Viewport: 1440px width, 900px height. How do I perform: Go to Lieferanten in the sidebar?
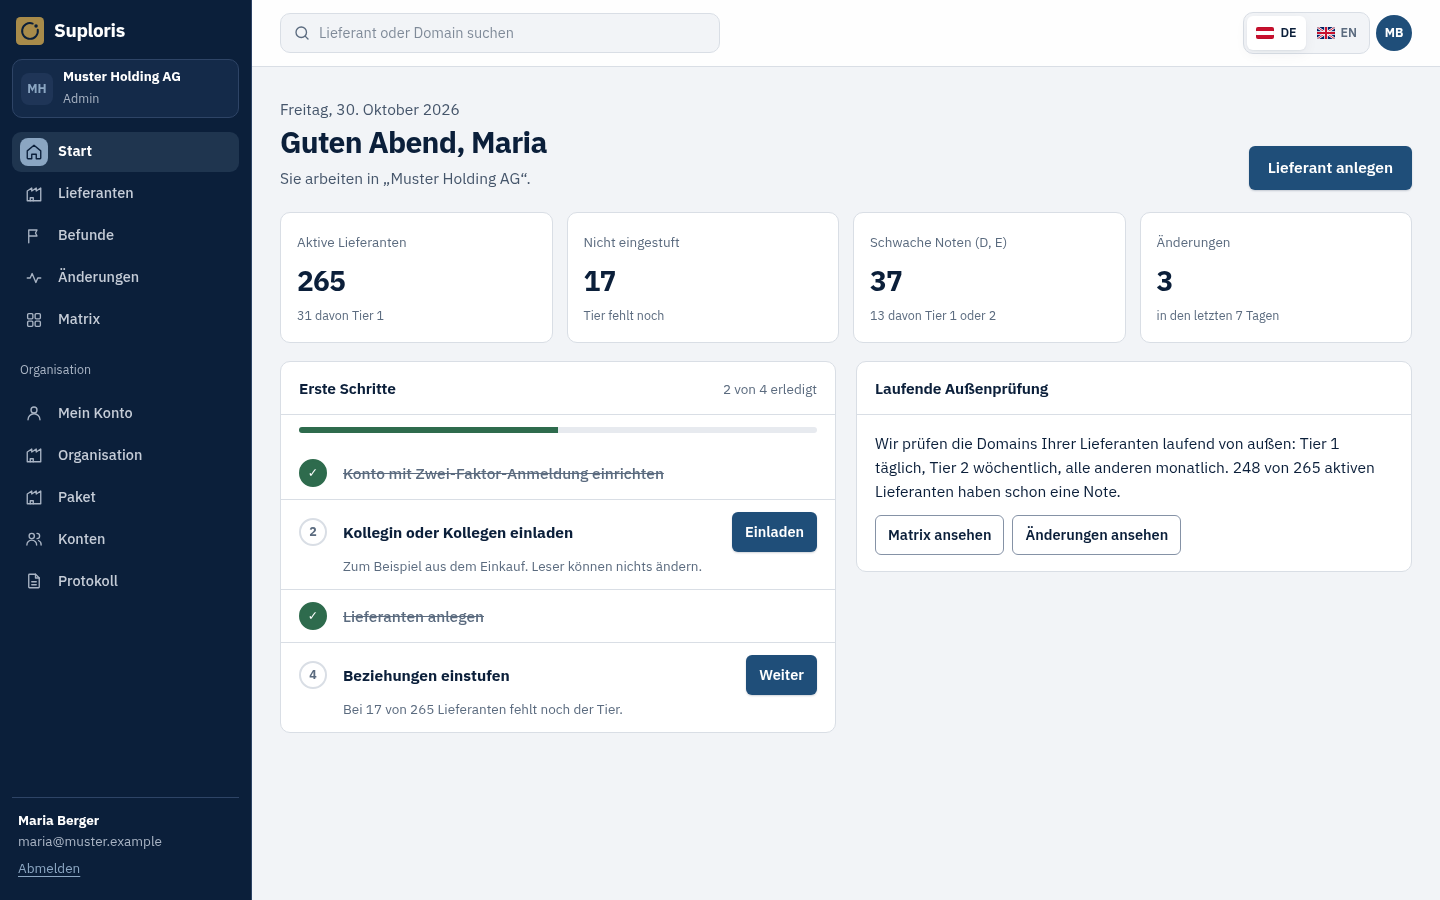[x=125, y=194]
